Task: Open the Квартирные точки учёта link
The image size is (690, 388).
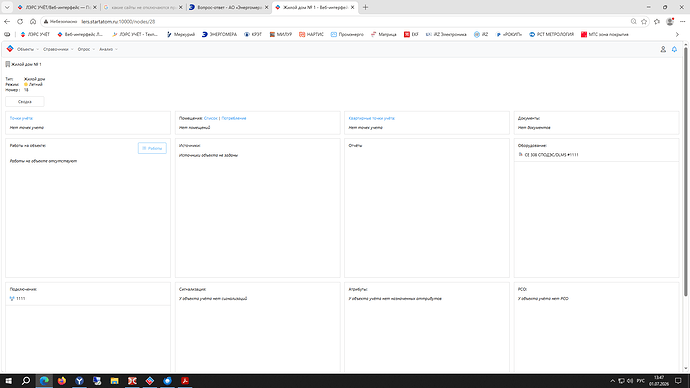Action: tap(371, 118)
